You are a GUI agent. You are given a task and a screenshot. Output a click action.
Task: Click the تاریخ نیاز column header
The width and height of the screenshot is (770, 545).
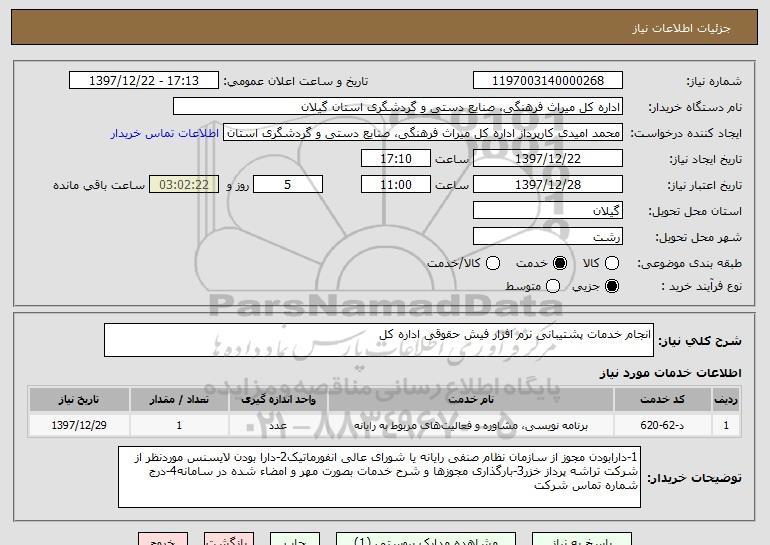[79, 400]
